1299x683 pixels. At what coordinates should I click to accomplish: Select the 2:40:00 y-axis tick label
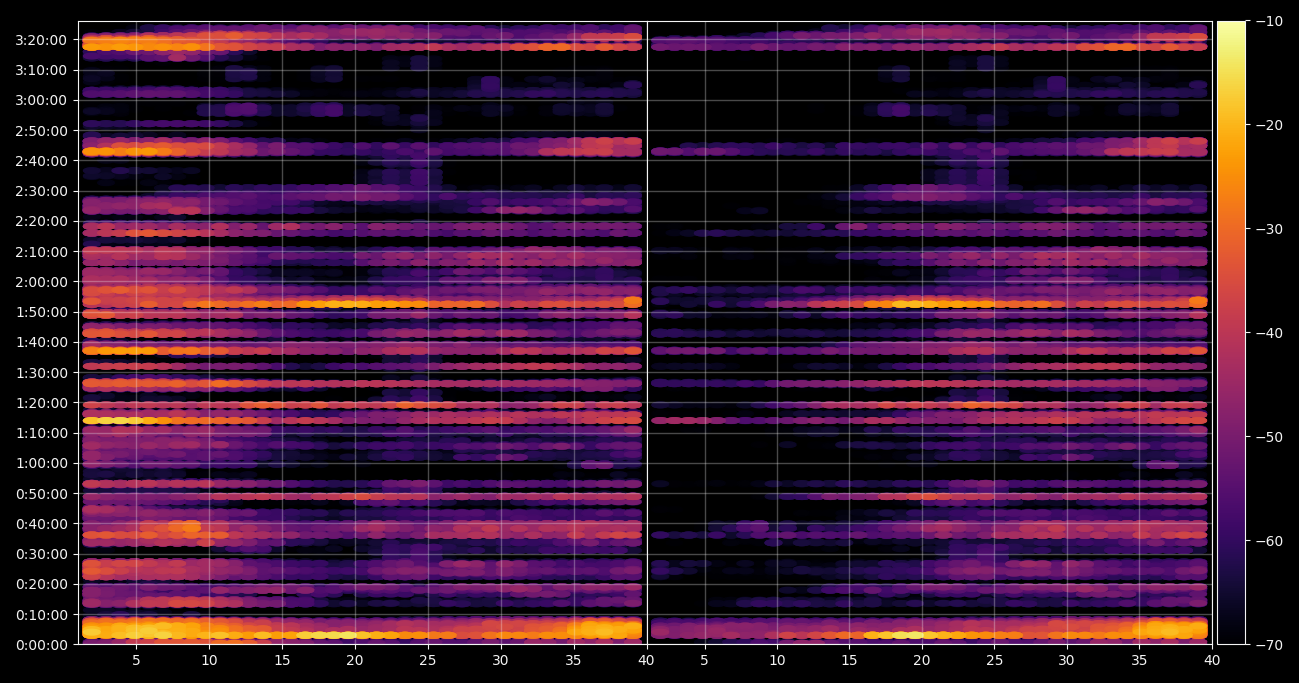(42, 161)
